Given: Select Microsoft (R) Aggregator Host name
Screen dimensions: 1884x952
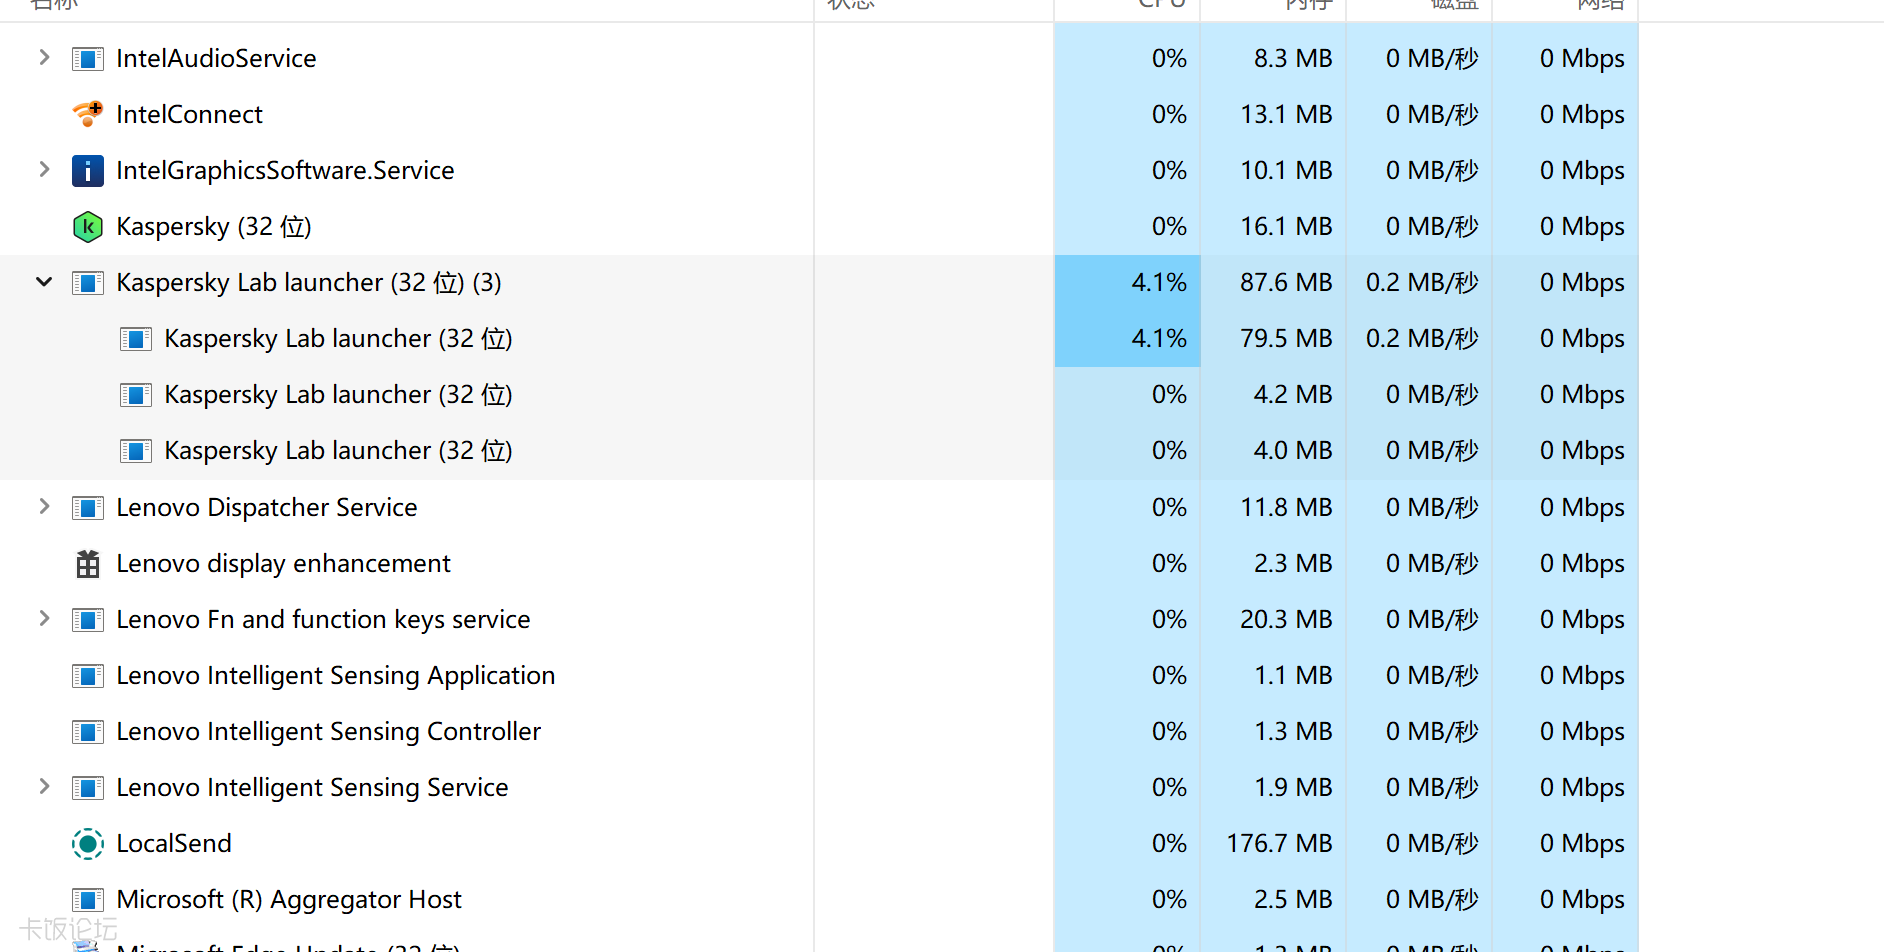Looking at the screenshot, I should point(289,900).
